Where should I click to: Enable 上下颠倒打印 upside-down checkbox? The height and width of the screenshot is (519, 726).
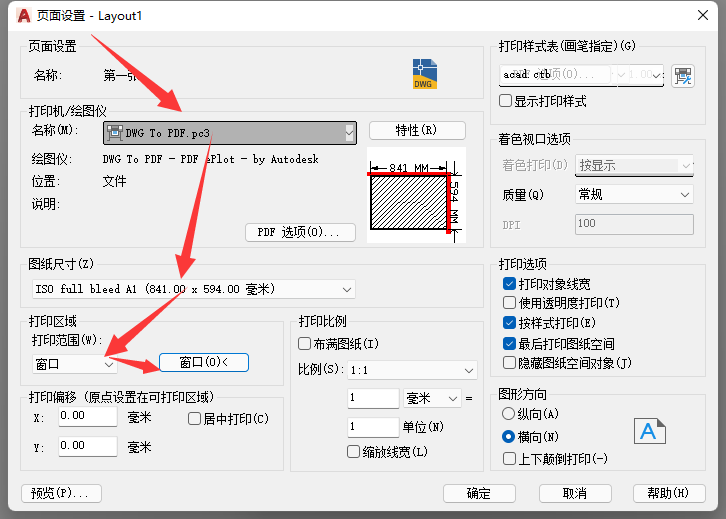click(x=509, y=459)
